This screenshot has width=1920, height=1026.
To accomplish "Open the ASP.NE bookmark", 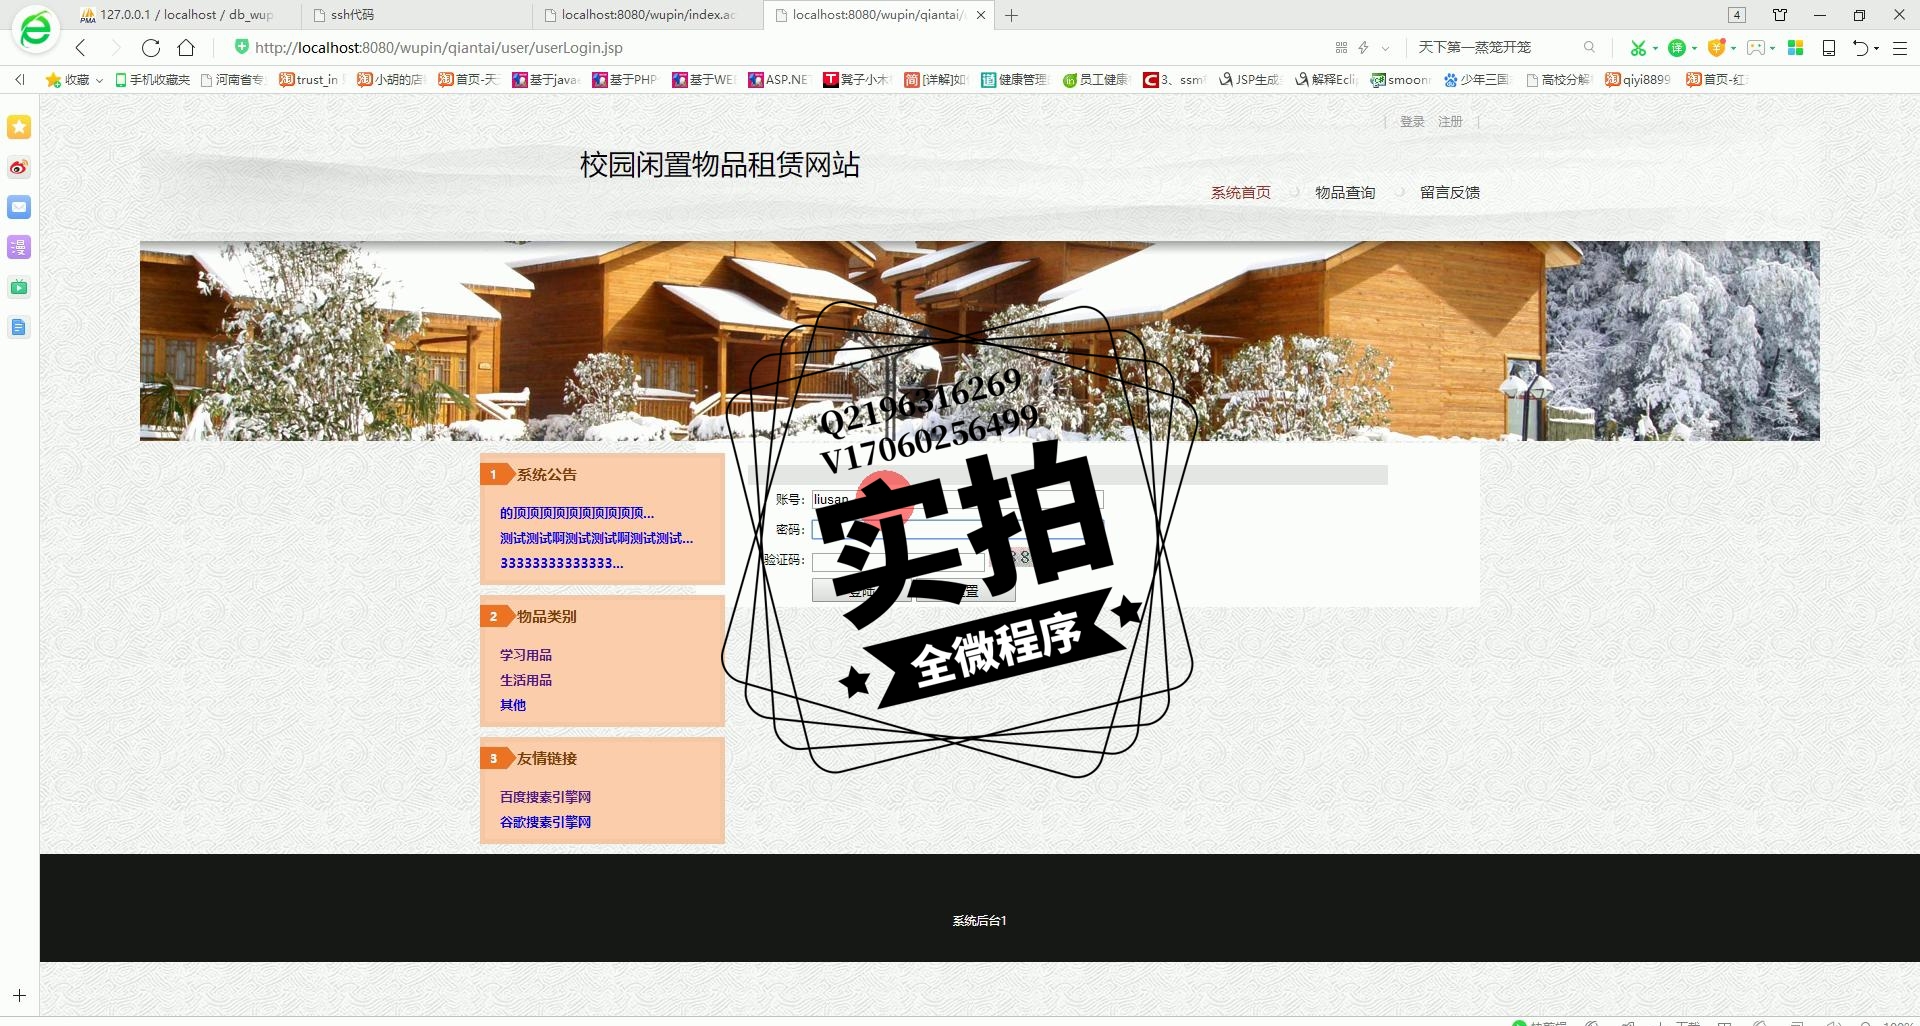I will point(778,79).
